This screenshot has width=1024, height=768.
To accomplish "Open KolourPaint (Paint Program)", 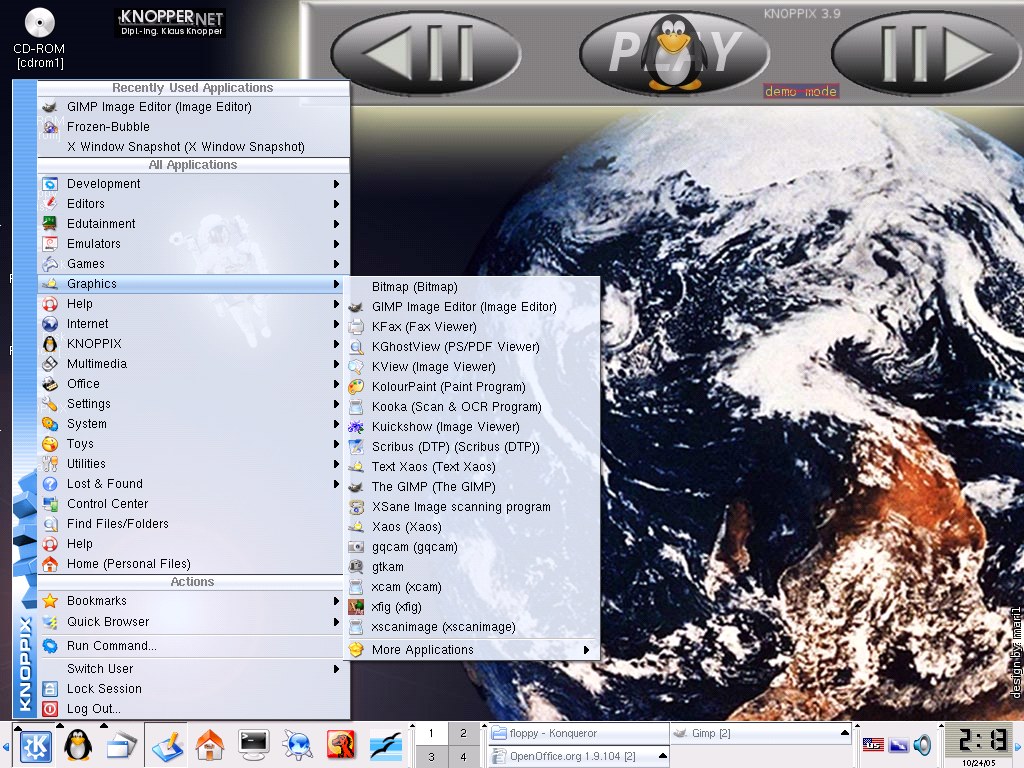I will tap(448, 387).
